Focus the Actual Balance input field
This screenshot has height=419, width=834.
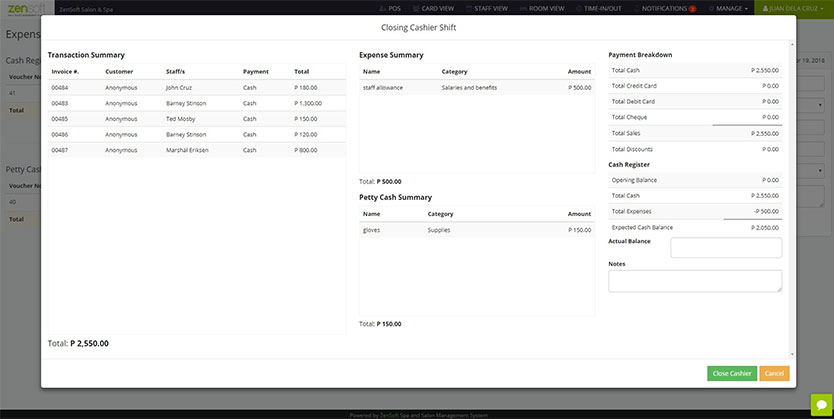726,248
